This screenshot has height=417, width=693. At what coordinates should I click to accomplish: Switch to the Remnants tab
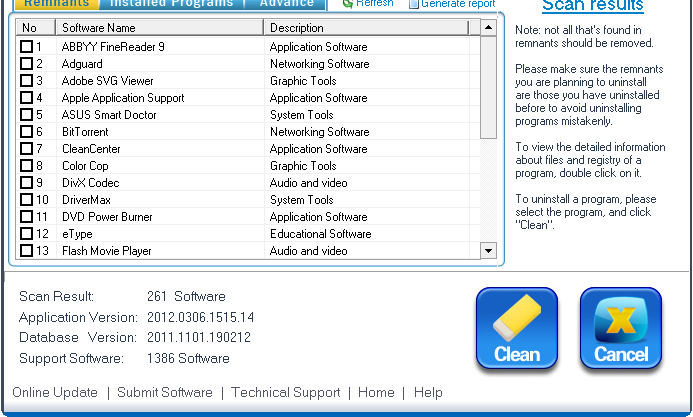[57, 4]
